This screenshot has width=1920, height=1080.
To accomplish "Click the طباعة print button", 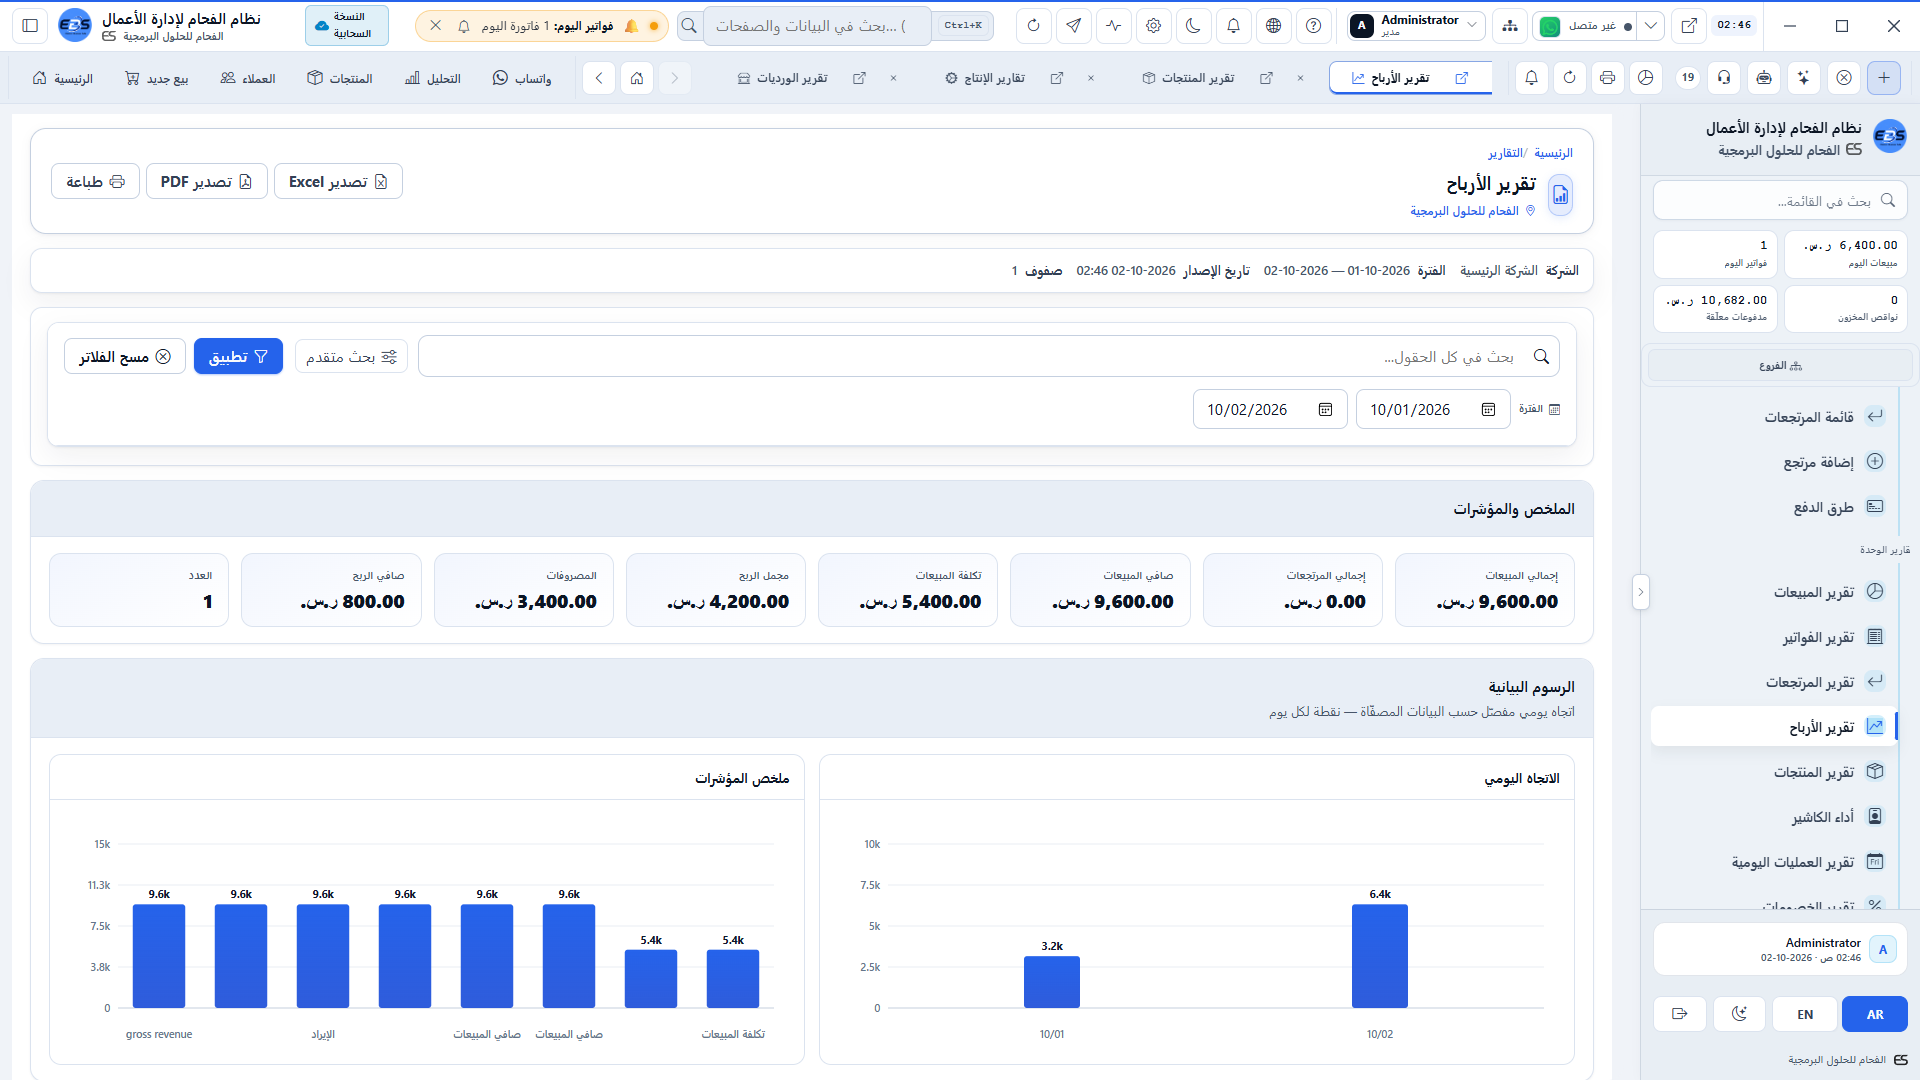I will pyautogui.click(x=95, y=182).
